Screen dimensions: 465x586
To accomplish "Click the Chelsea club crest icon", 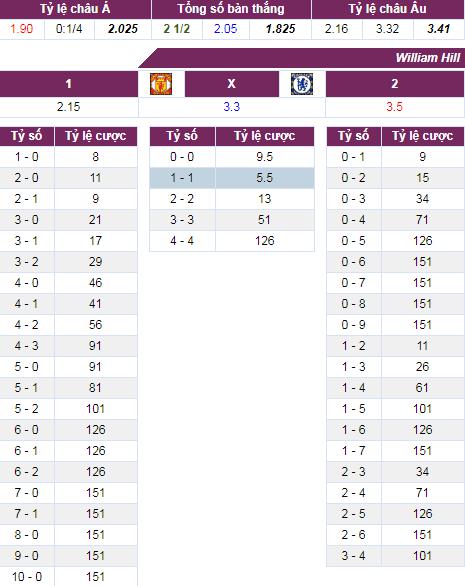I will (302, 84).
